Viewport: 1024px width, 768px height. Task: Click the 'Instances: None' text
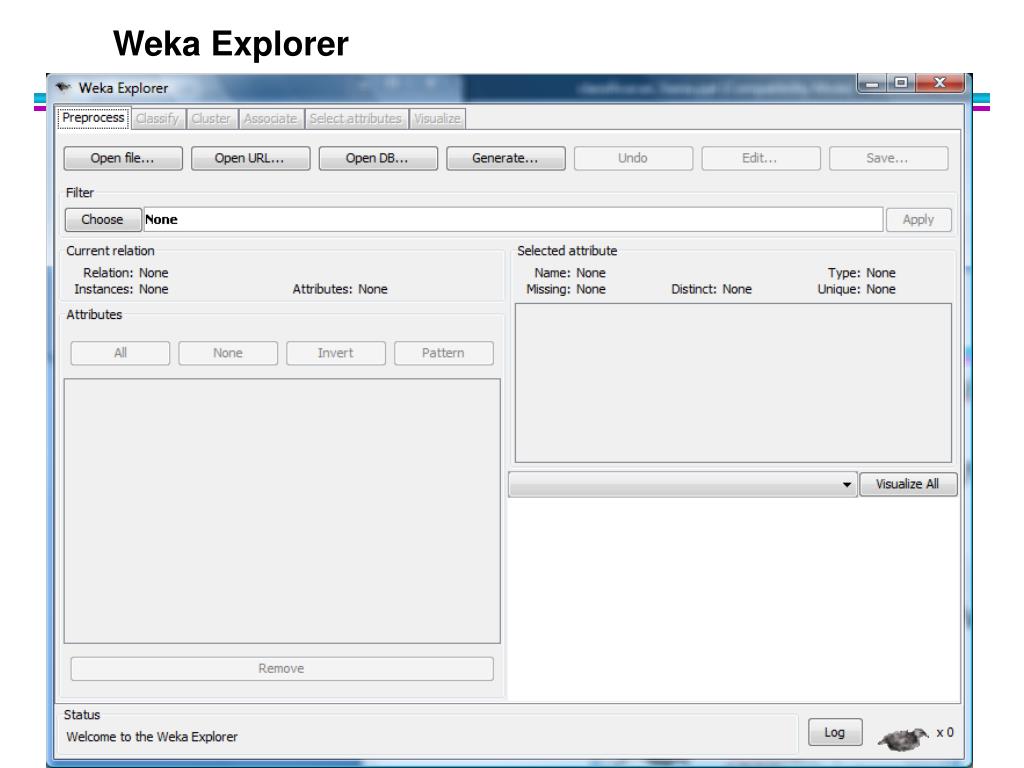click(x=121, y=289)
